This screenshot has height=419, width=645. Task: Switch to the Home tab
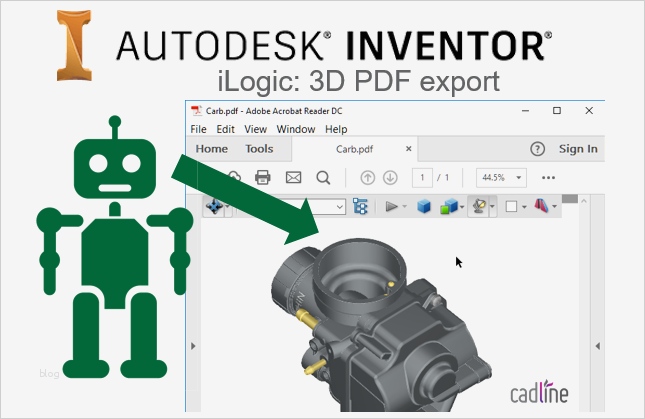tap(211, 148)
